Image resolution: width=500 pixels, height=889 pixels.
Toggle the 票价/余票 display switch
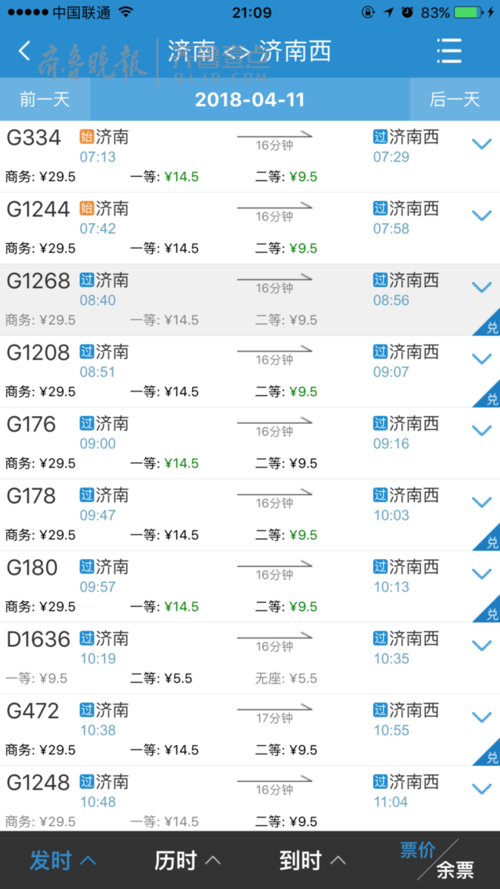click(x=437, y=860)
